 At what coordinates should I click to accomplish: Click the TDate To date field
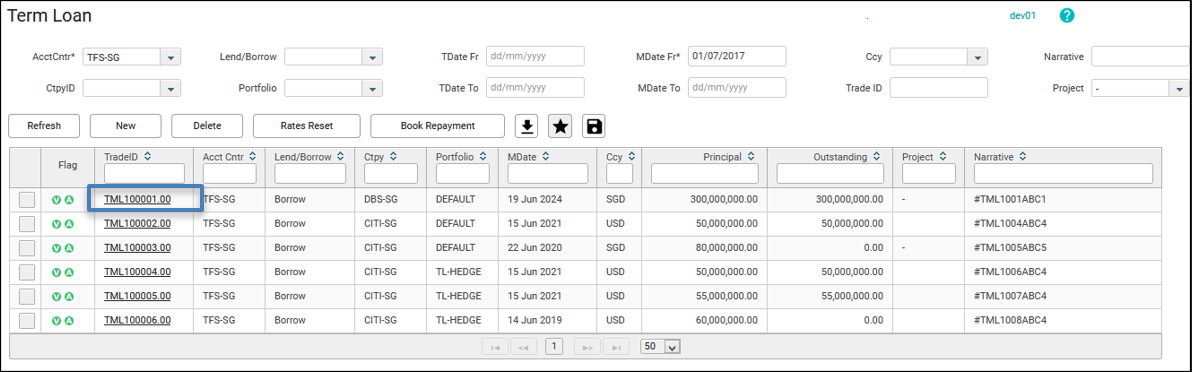click(x=535, y=87)
